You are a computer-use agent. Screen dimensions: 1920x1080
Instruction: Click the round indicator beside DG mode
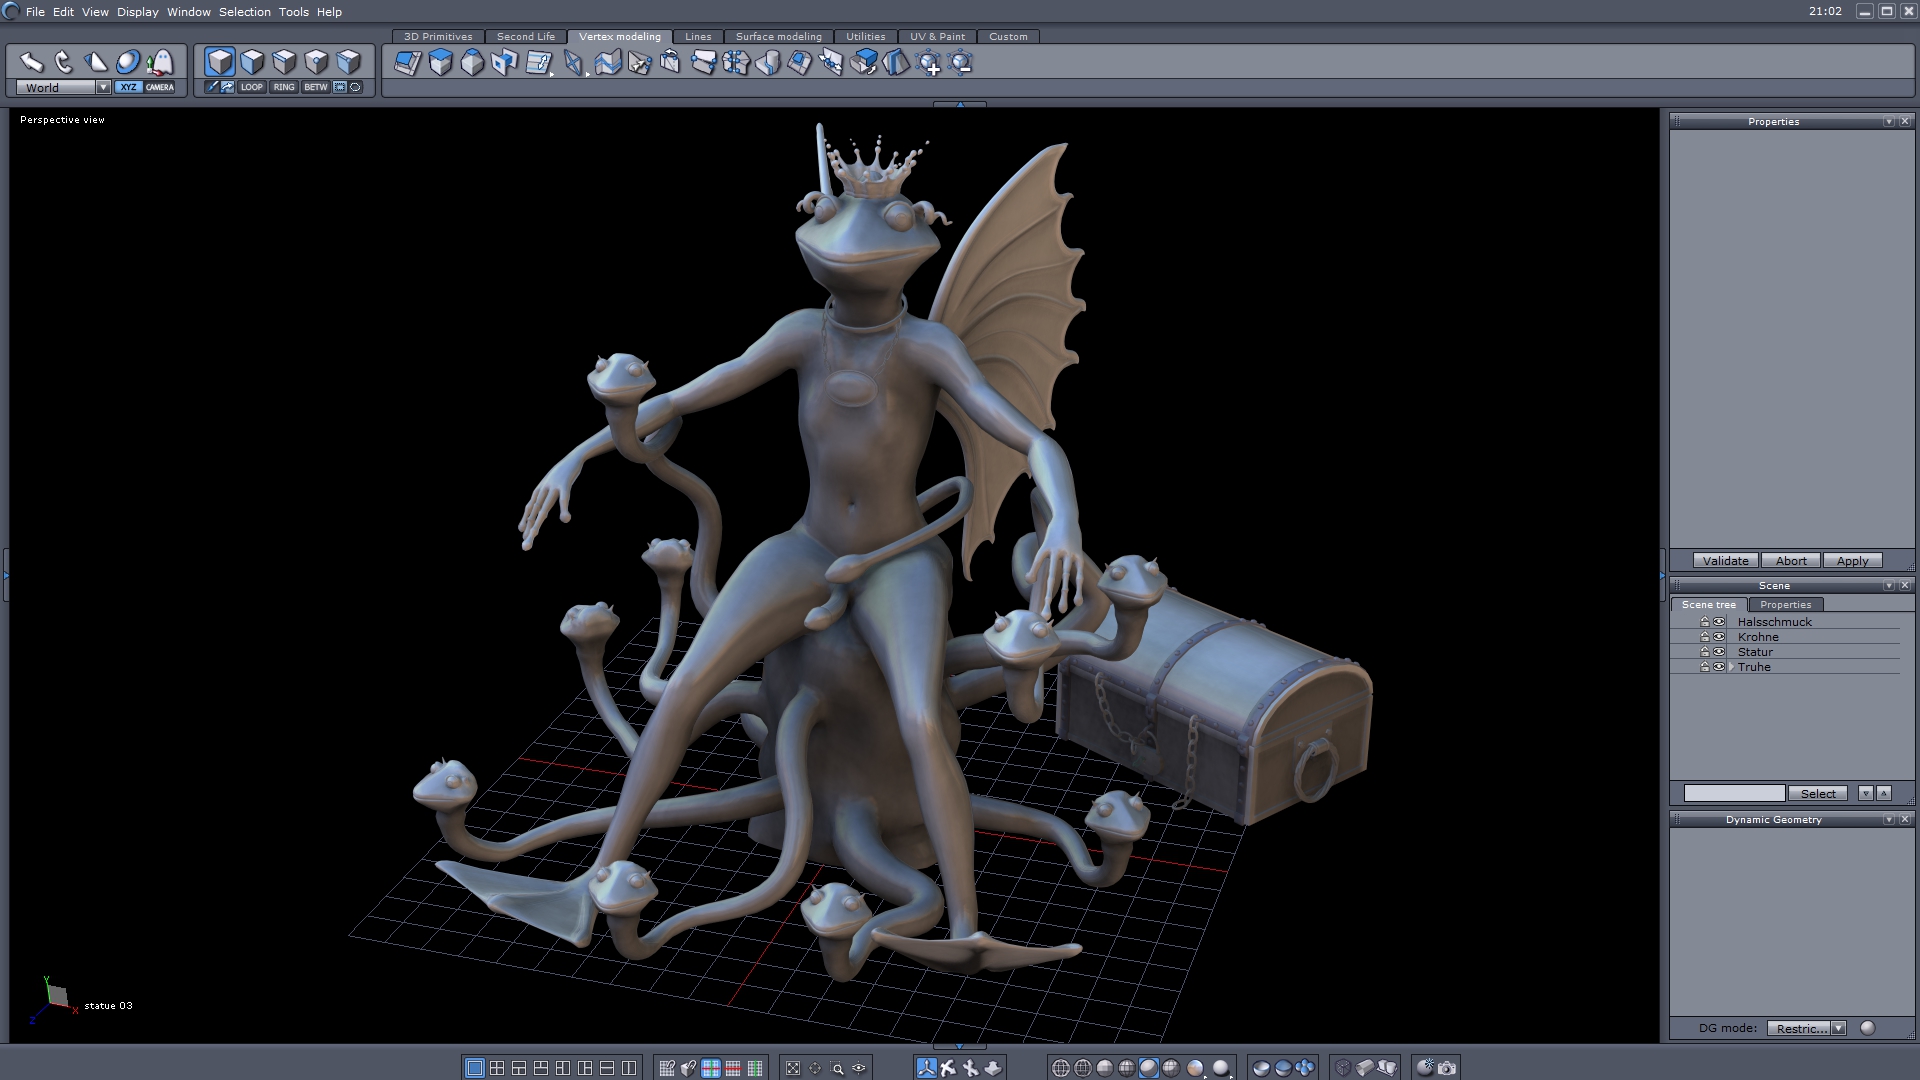click(1867, 1028)
